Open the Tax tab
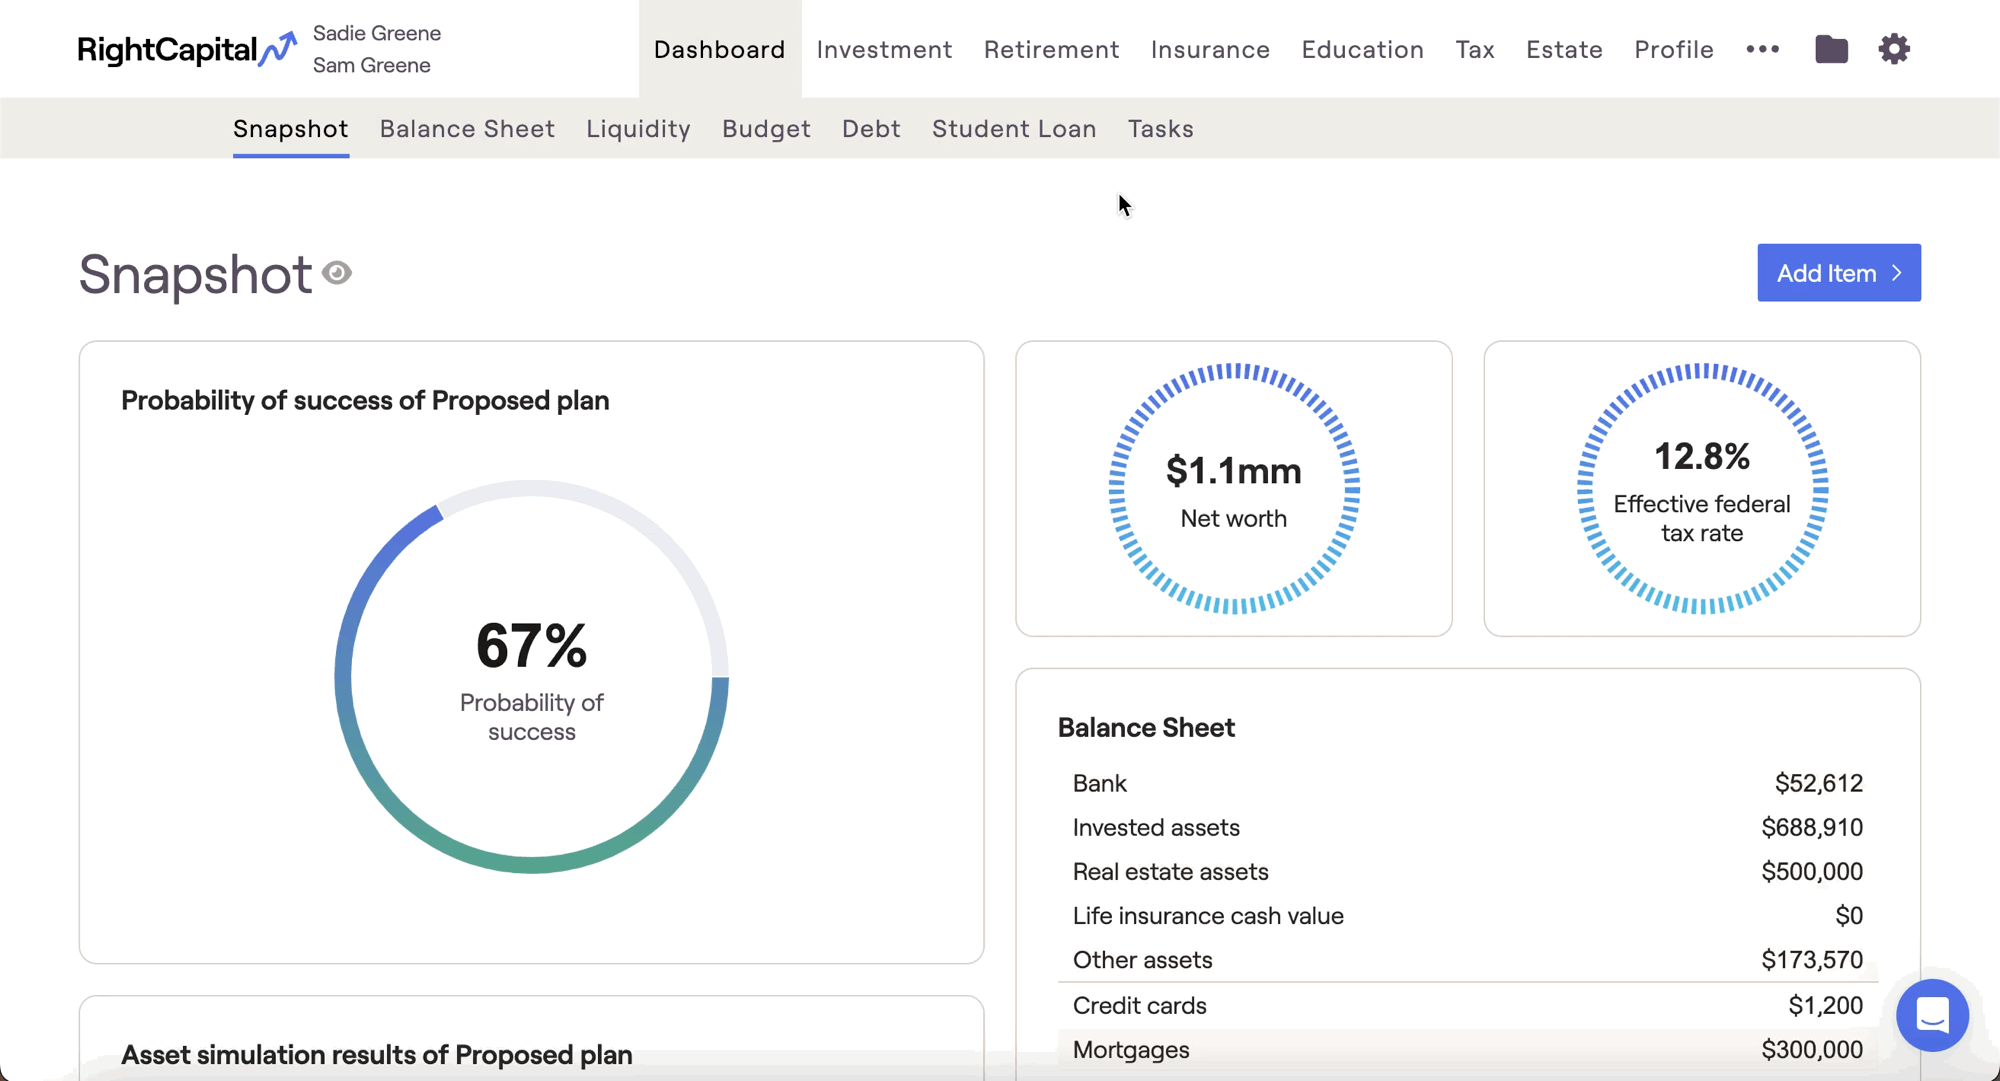 point(1475,49)
